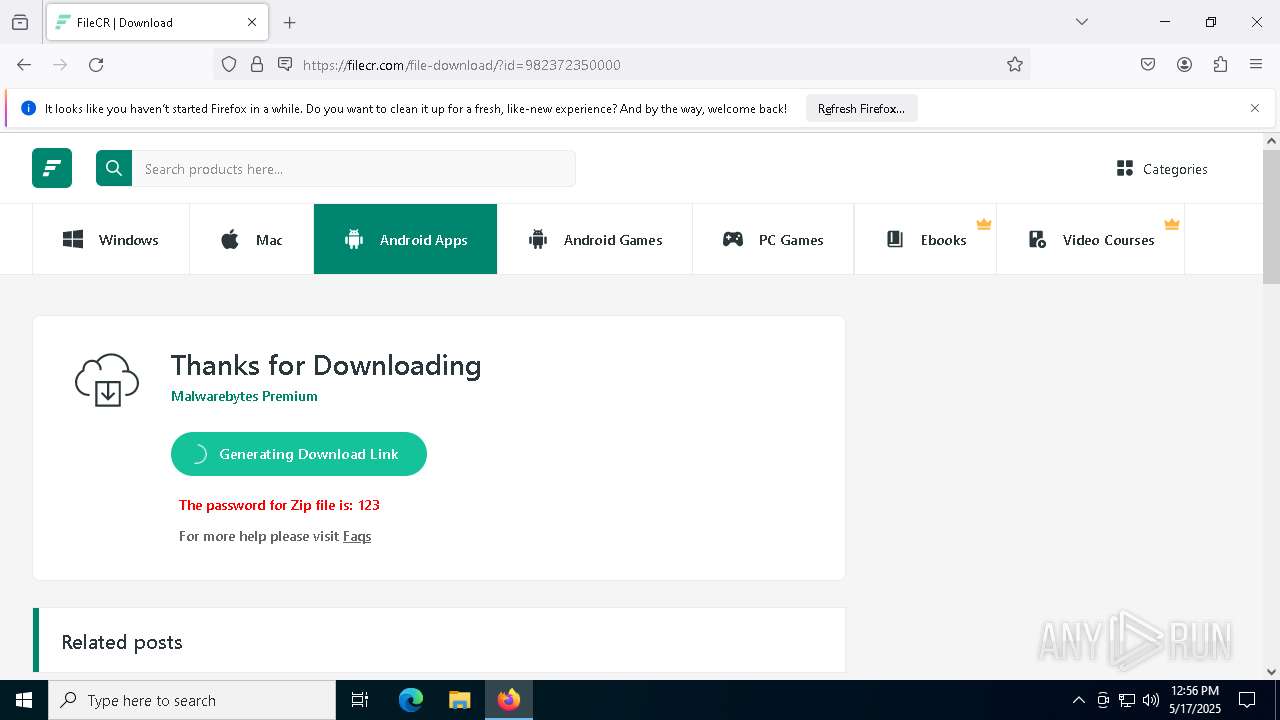
Task: Open the Firefox tracking protection shield
Action: pos(229,65)
